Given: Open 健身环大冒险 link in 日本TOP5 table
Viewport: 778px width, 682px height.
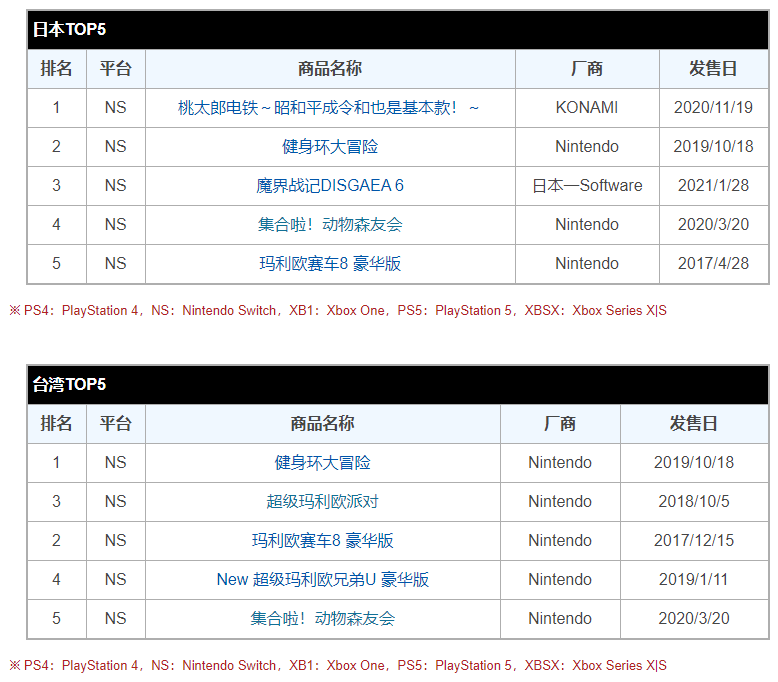Looking at the screenshot, I should (x=330, y=147).
